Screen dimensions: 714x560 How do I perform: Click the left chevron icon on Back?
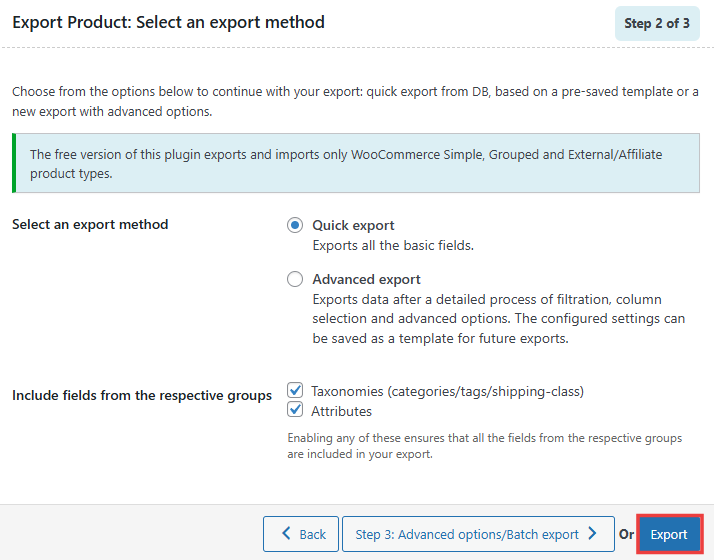(286, 534)
